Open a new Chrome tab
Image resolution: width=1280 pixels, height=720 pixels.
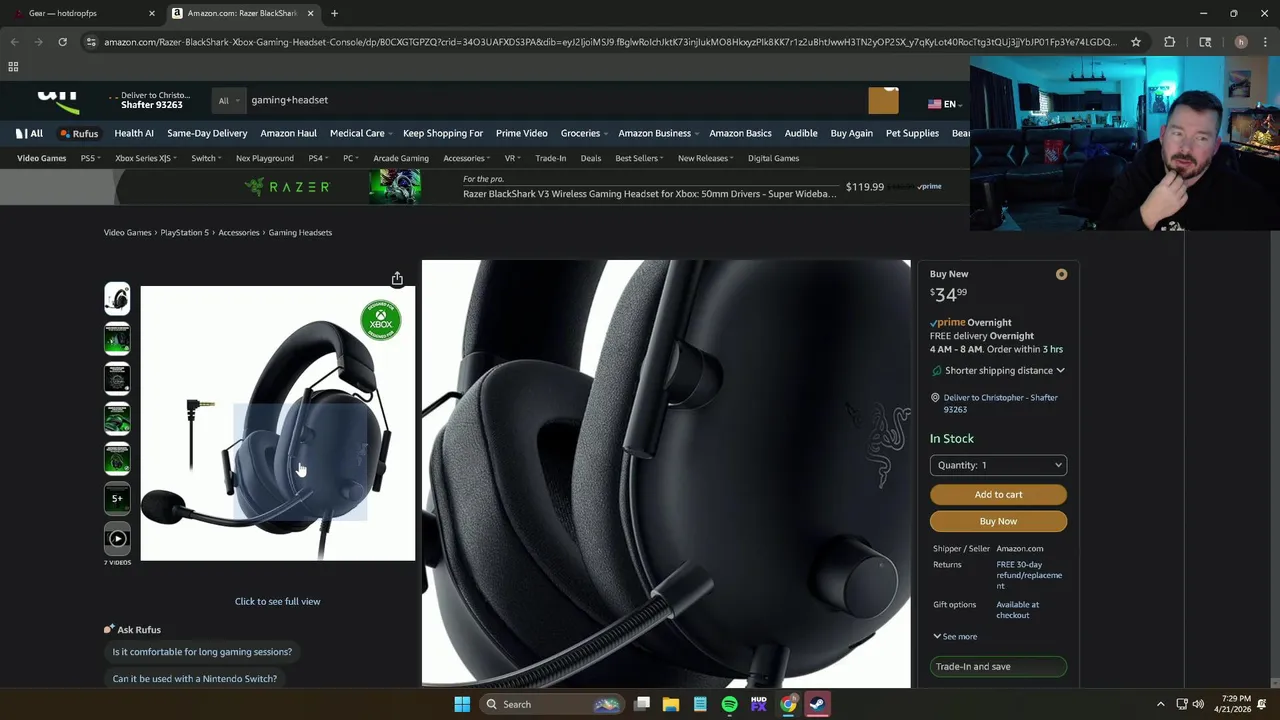click(334, 13)
